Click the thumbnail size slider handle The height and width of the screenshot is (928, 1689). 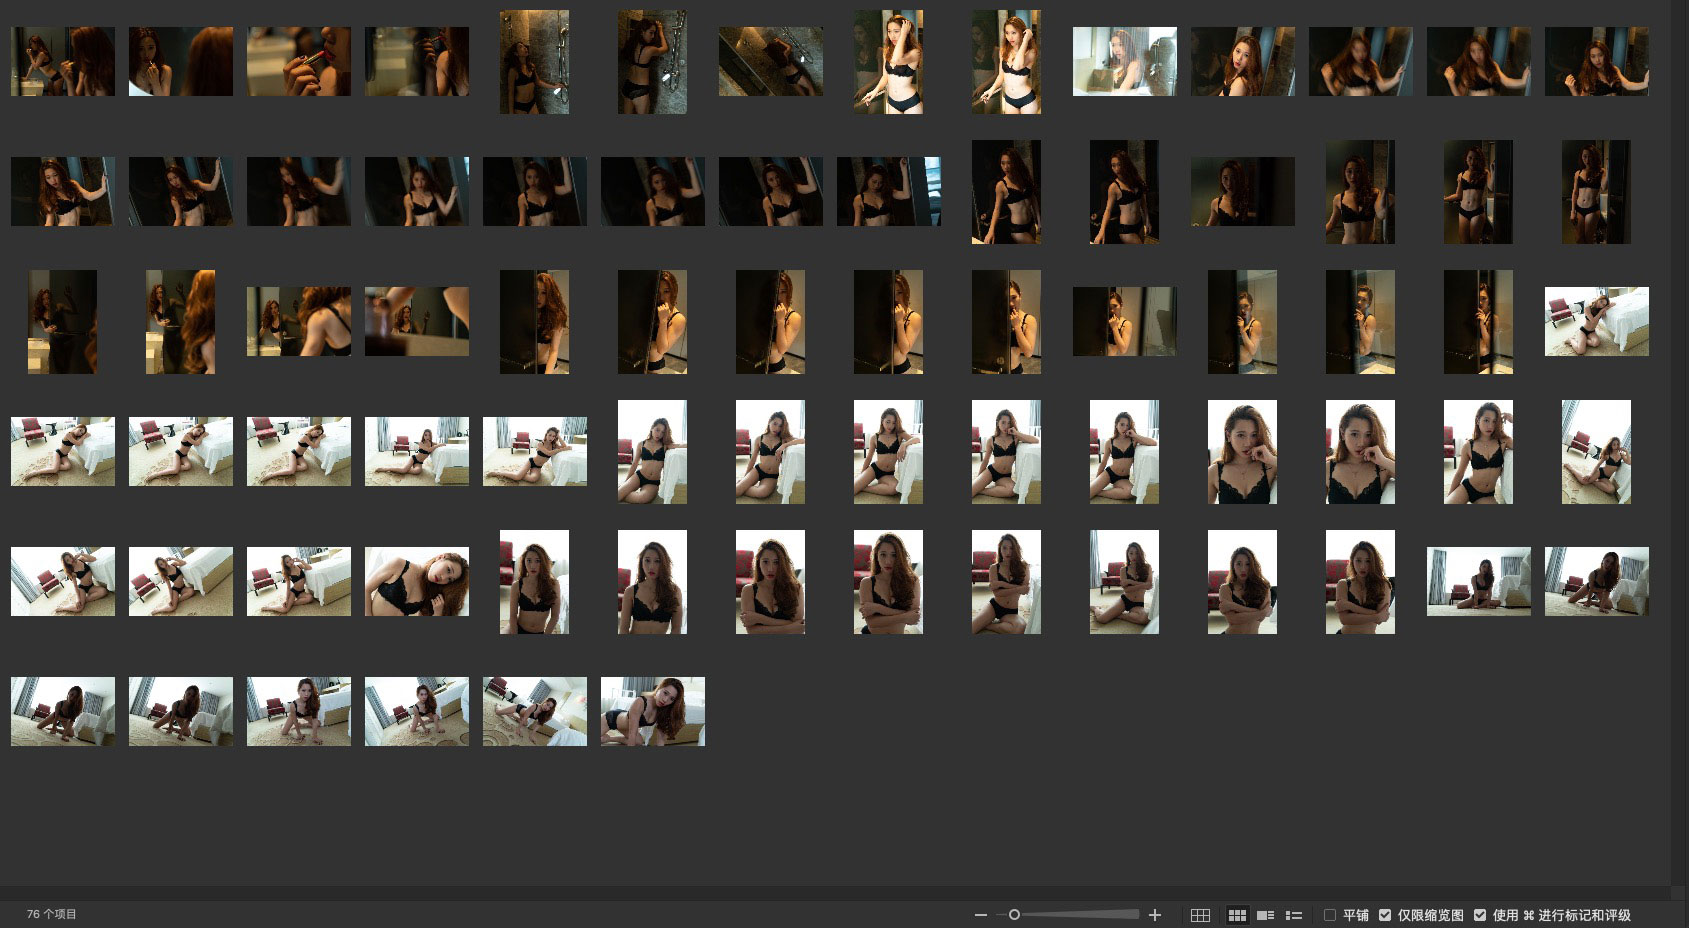tap(1014, 915)
